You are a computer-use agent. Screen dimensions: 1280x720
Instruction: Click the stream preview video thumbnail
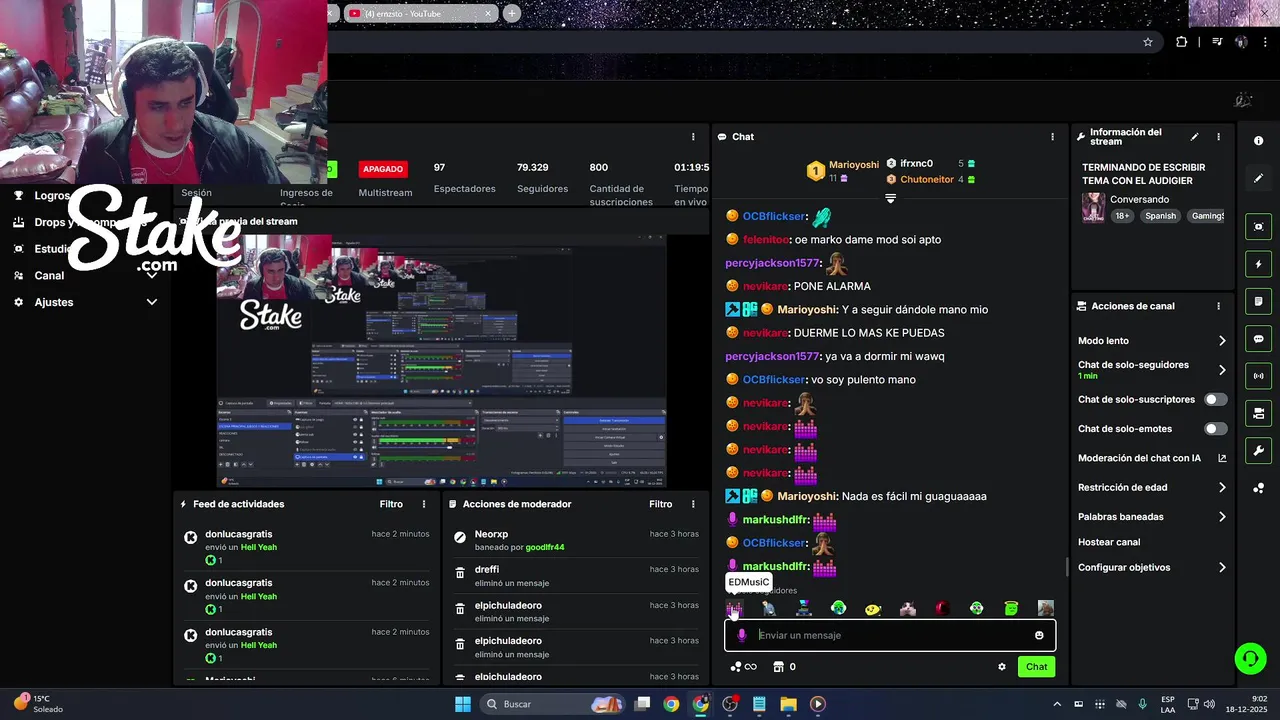pyautogui.click(x=442, y=361)
